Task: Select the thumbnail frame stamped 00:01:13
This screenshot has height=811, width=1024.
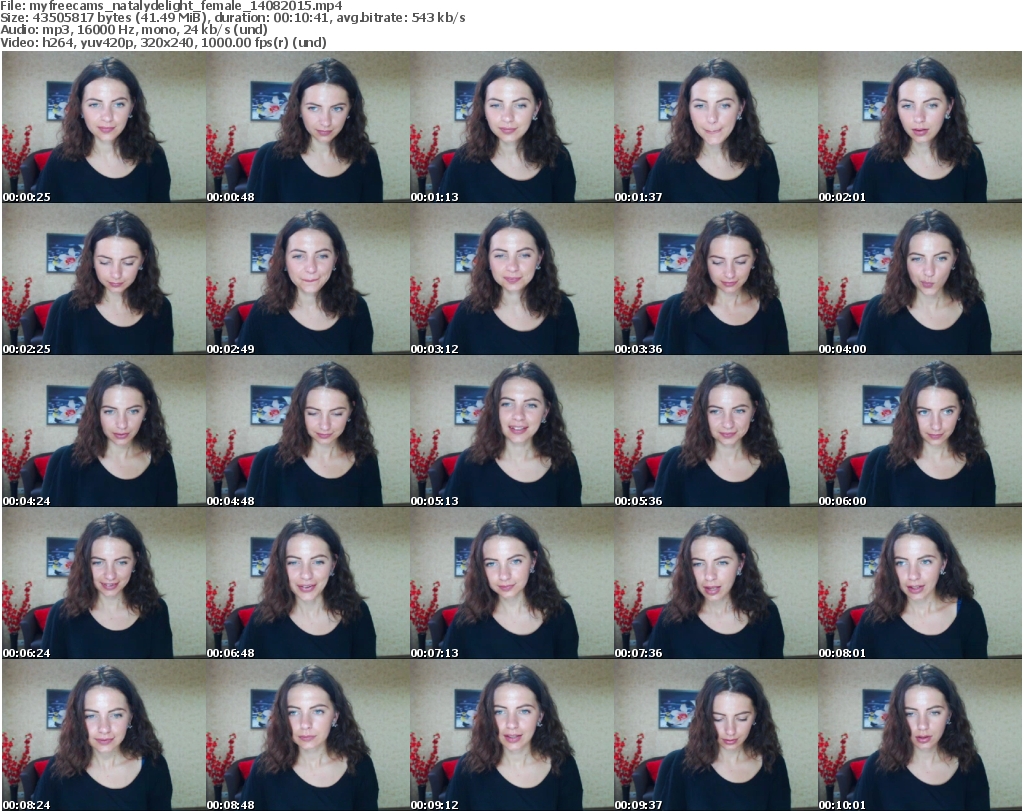Action: pos(511,127)
